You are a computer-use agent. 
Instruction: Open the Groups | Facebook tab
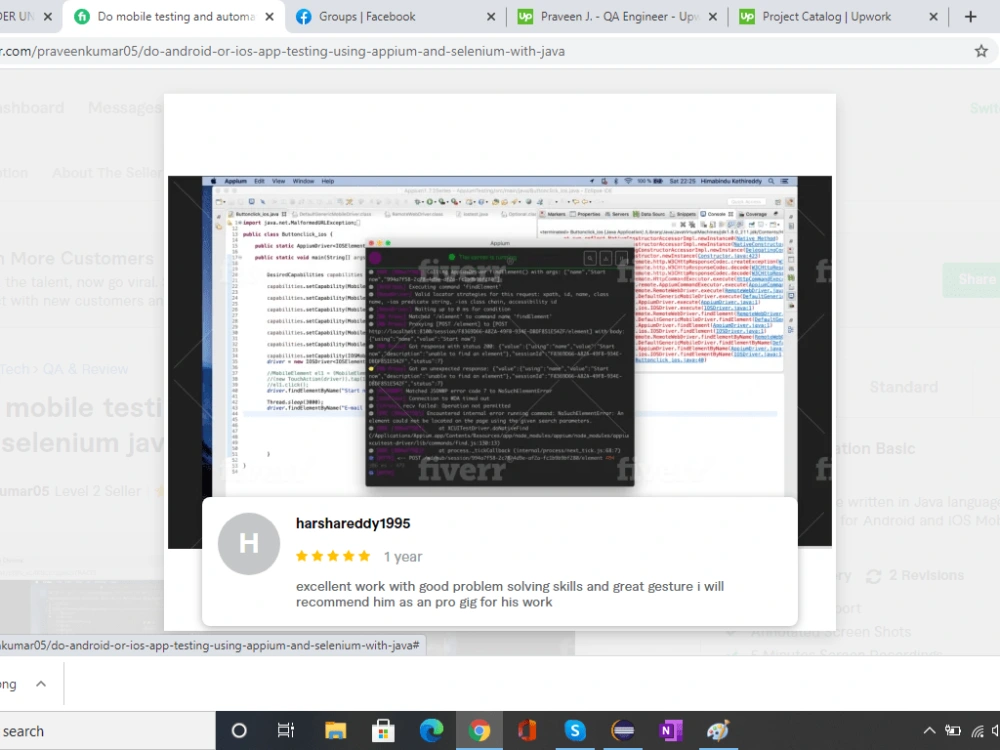pyautogui.click(x=366, y=17)
